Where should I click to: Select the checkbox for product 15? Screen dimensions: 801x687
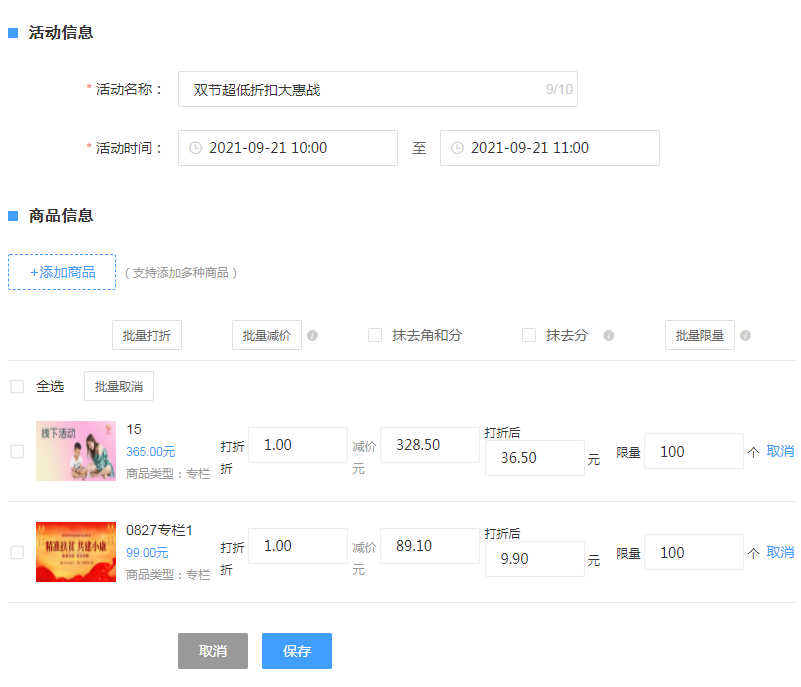point(17,451)
